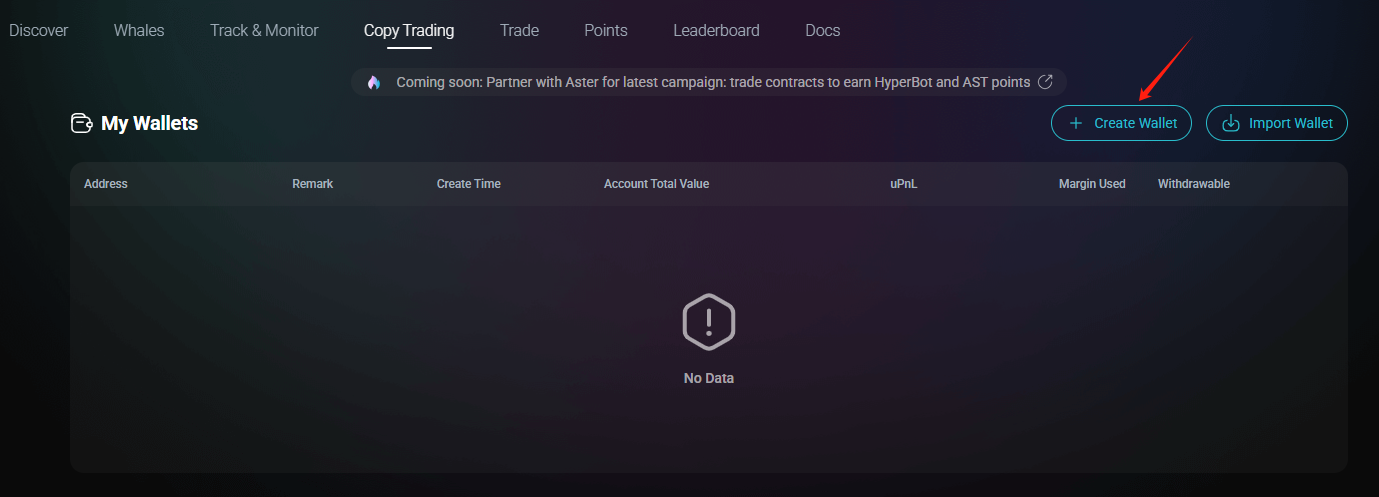Switch to Track & Monitor tab
Screen dimensions: 1379x497
click(x=264, y=30)
